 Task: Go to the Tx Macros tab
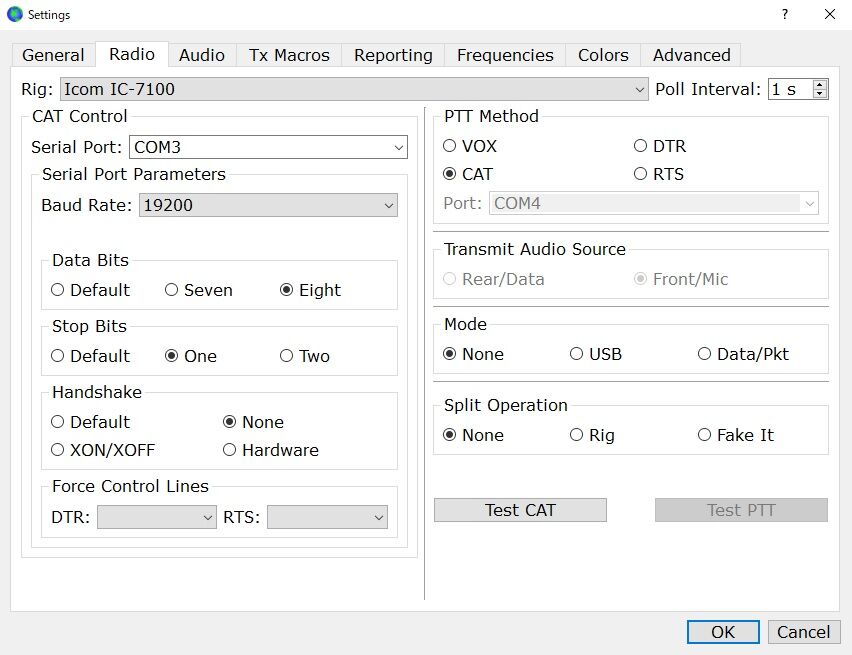click(x=289, y=55)
